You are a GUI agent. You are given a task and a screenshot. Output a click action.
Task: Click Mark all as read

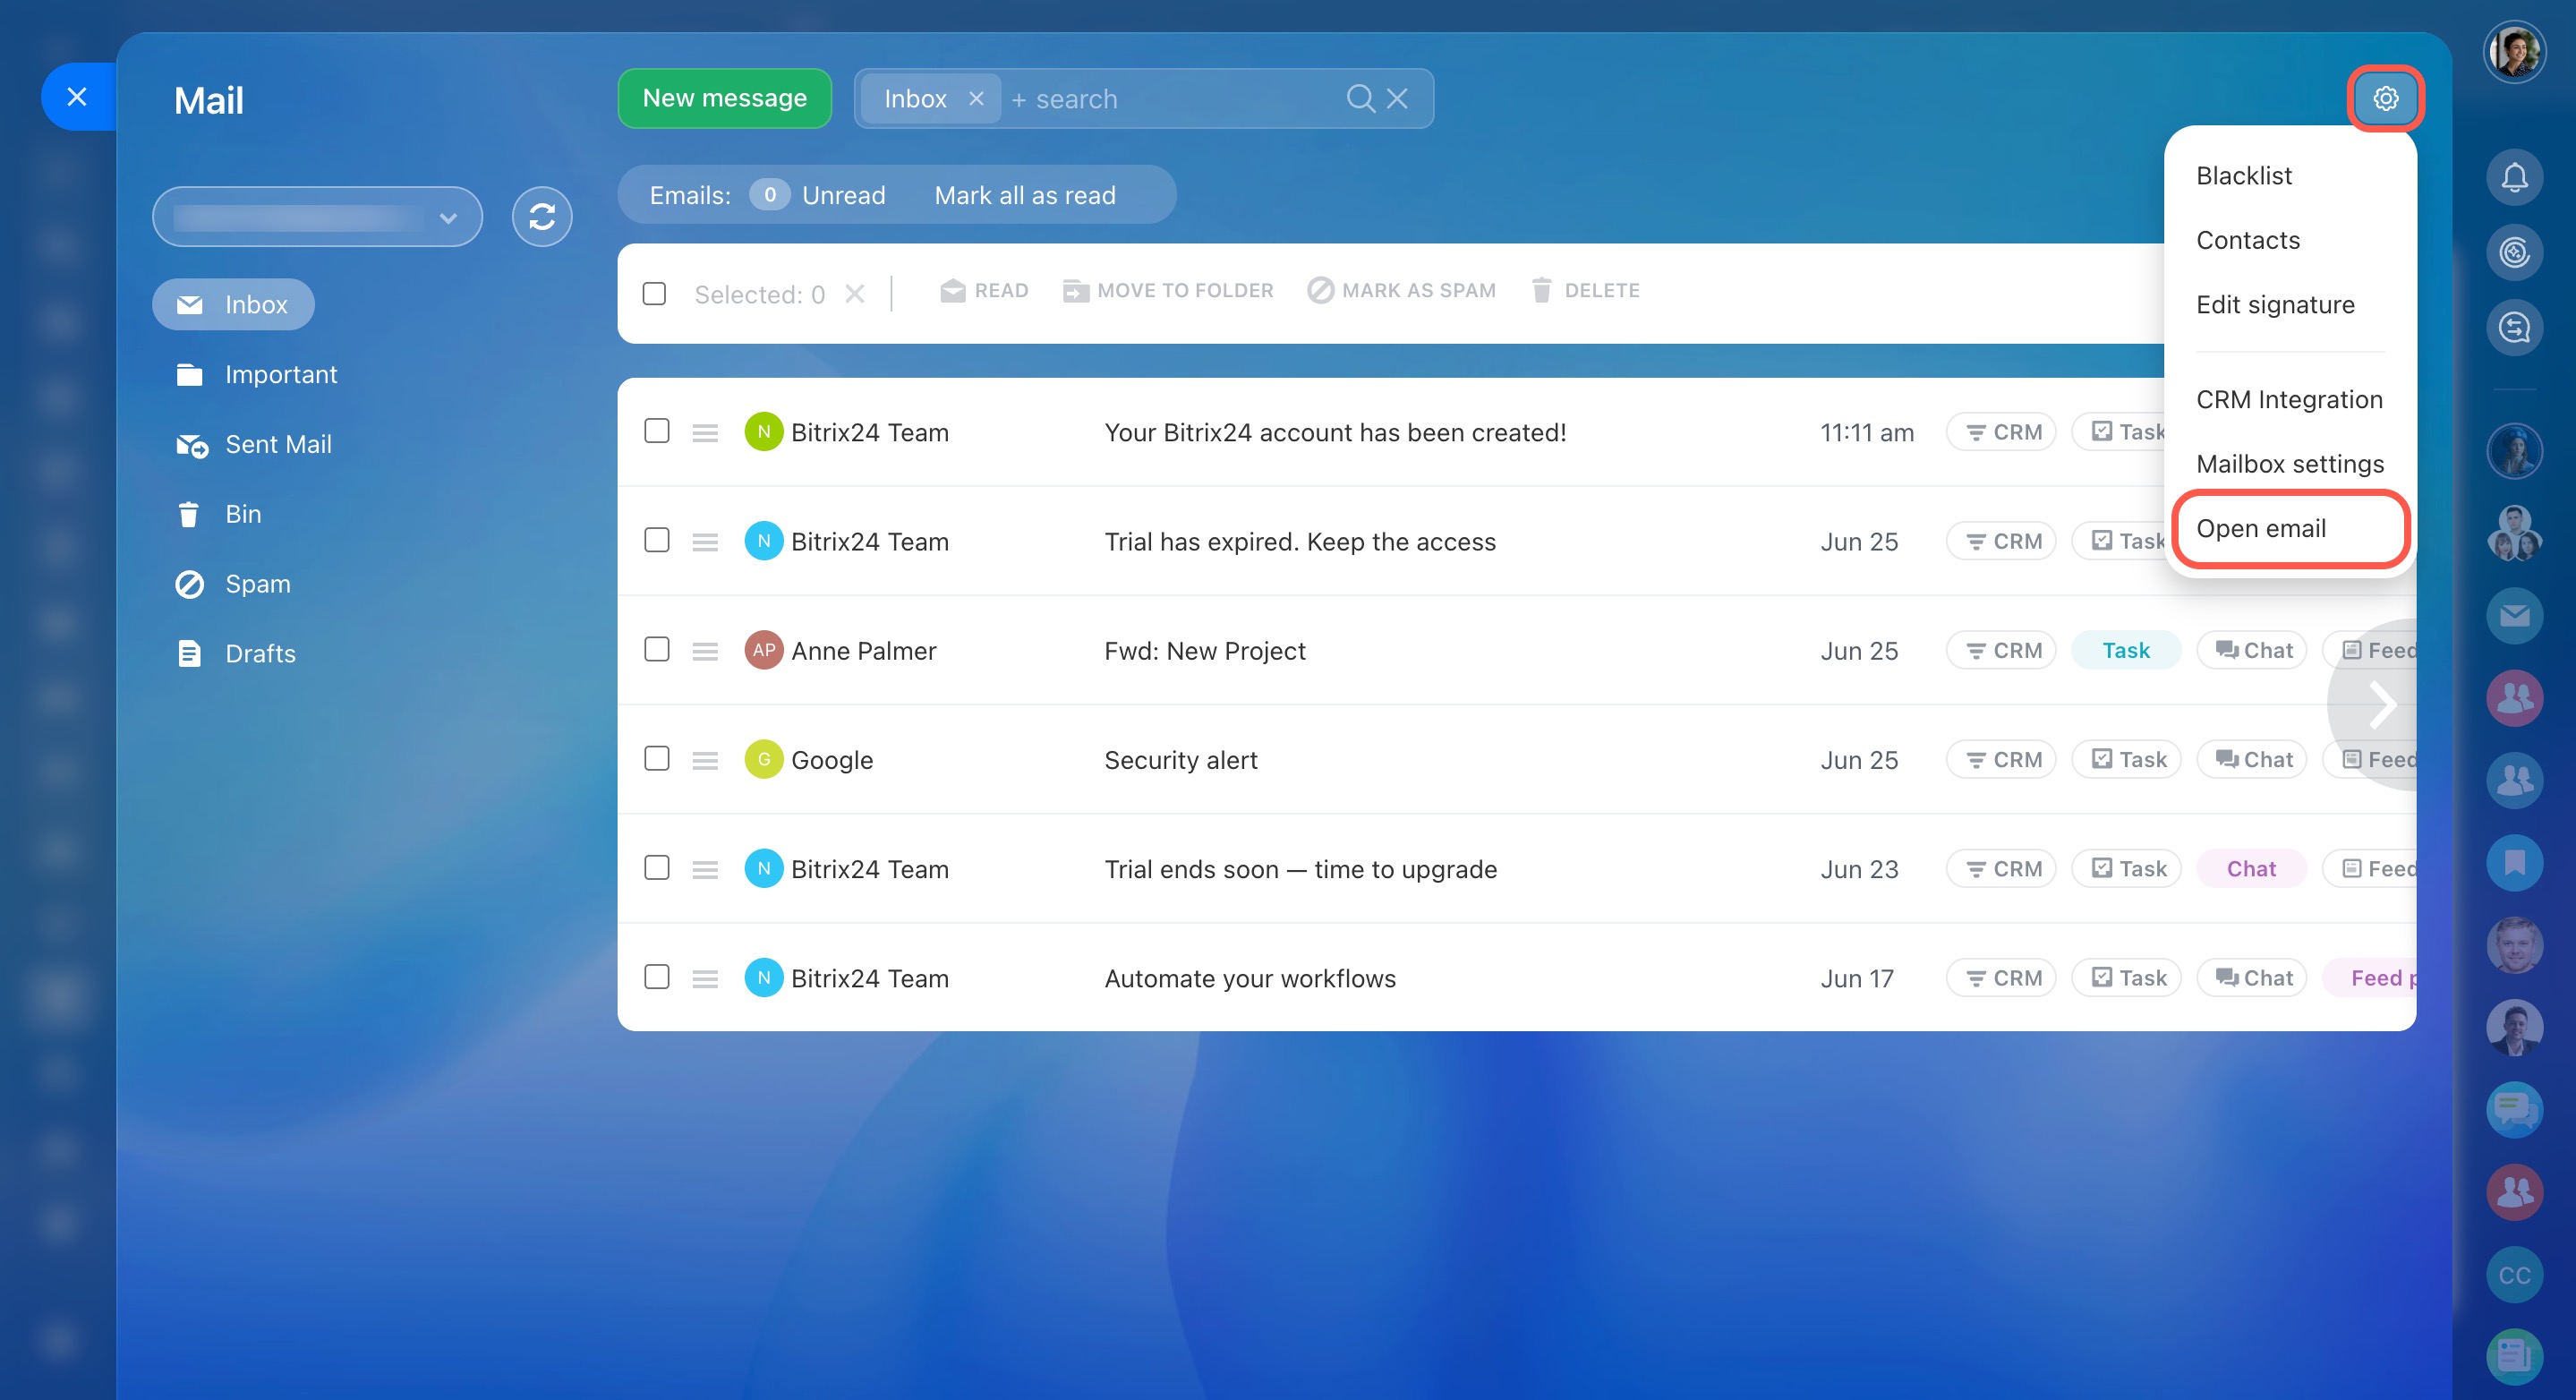click(x=1024, y=195)
